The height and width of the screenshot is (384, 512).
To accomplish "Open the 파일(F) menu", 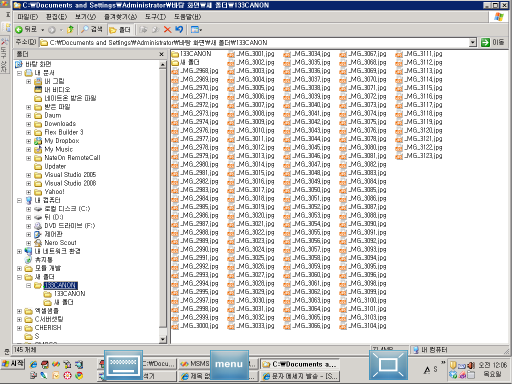I will click(x=28, y=17).
